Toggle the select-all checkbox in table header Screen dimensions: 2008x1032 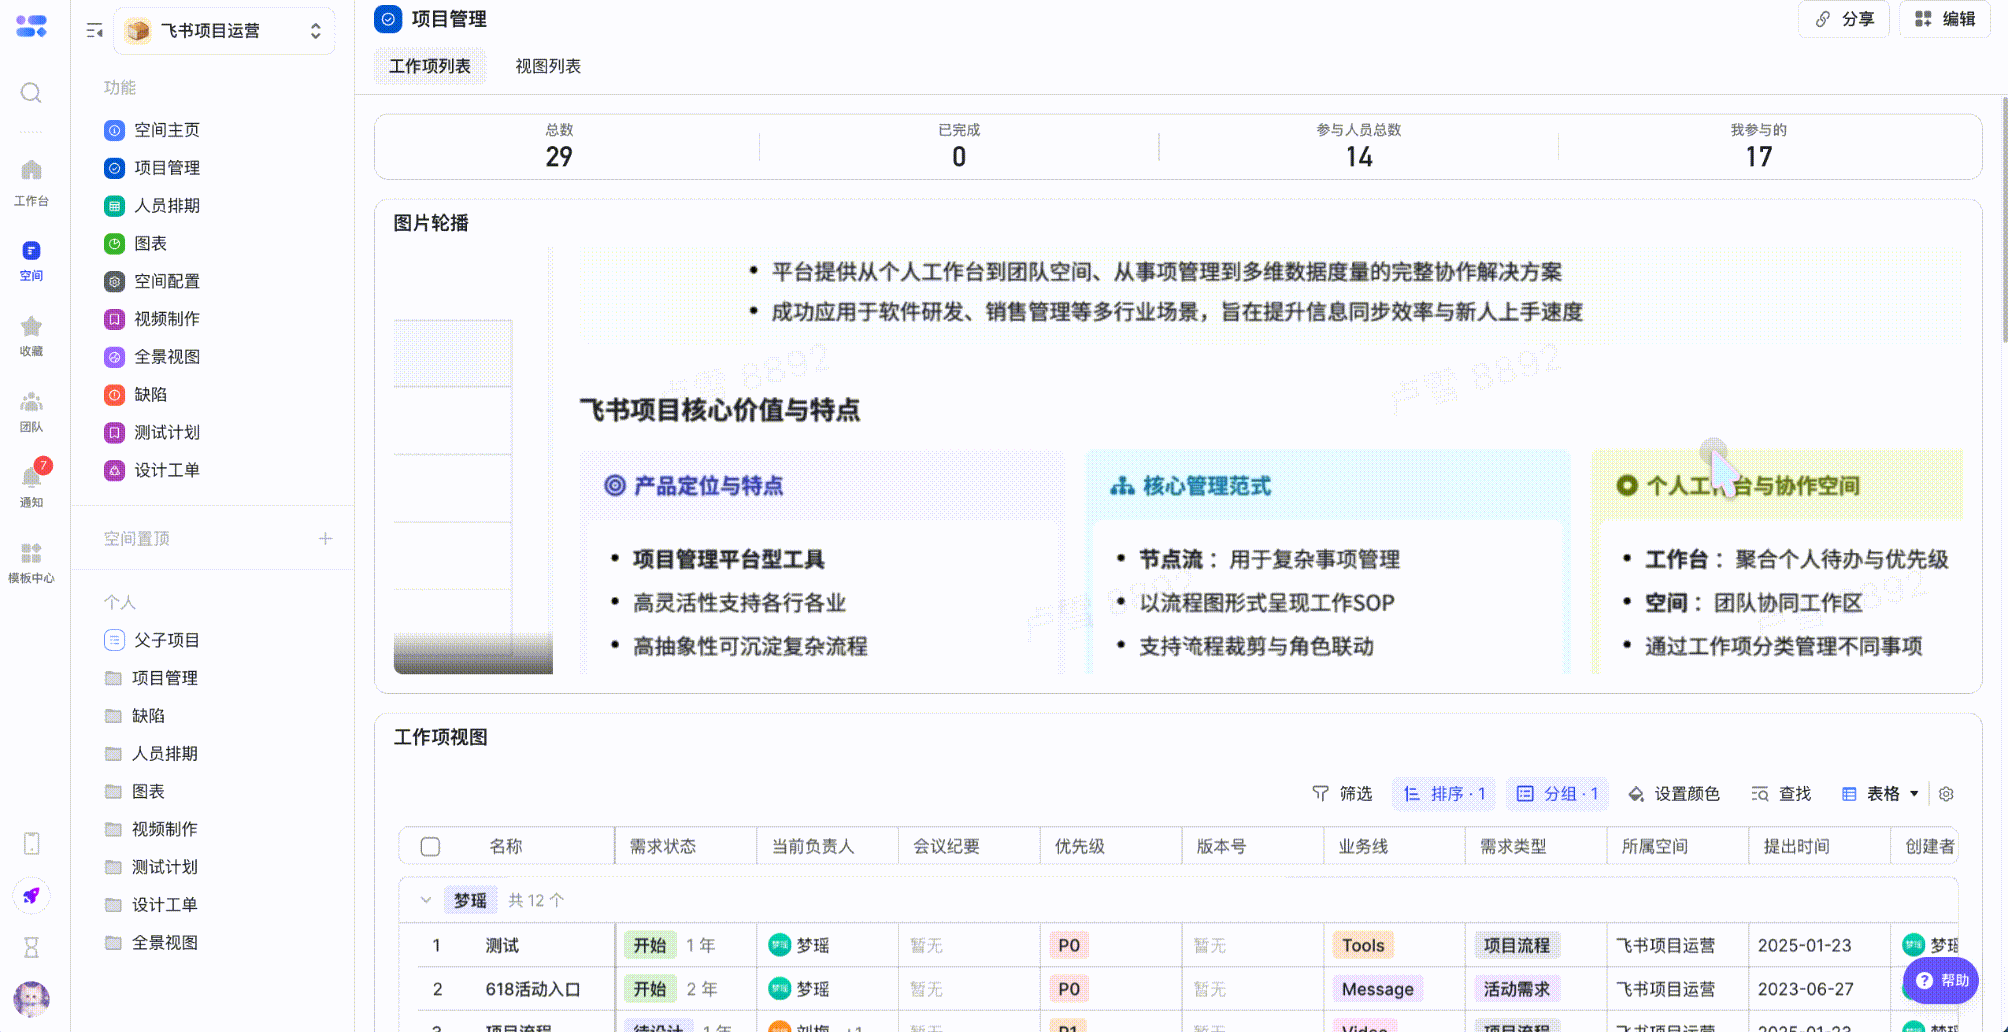click(431, 847)
